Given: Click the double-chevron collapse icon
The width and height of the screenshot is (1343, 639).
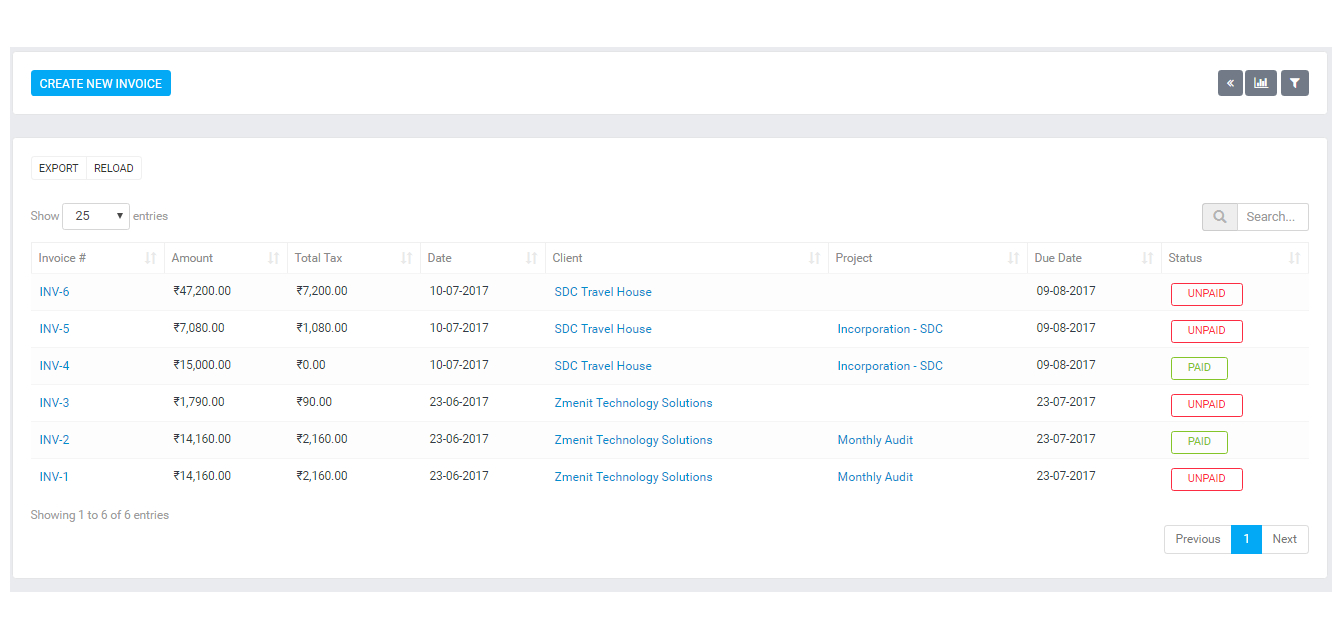Looking at the screenshot, I should coord(1230,83).
